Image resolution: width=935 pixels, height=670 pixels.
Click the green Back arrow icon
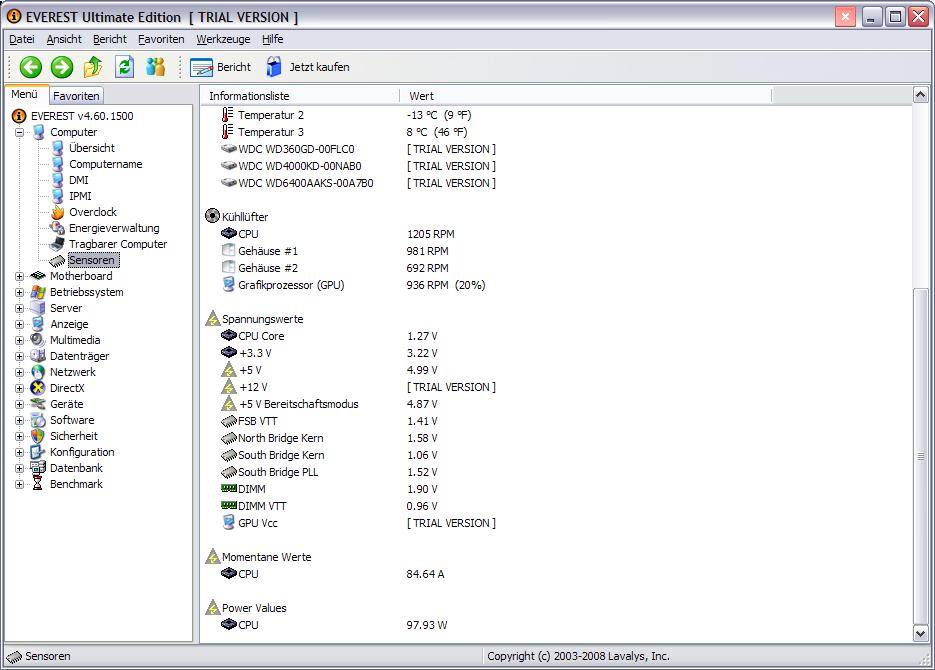[30, 67]
